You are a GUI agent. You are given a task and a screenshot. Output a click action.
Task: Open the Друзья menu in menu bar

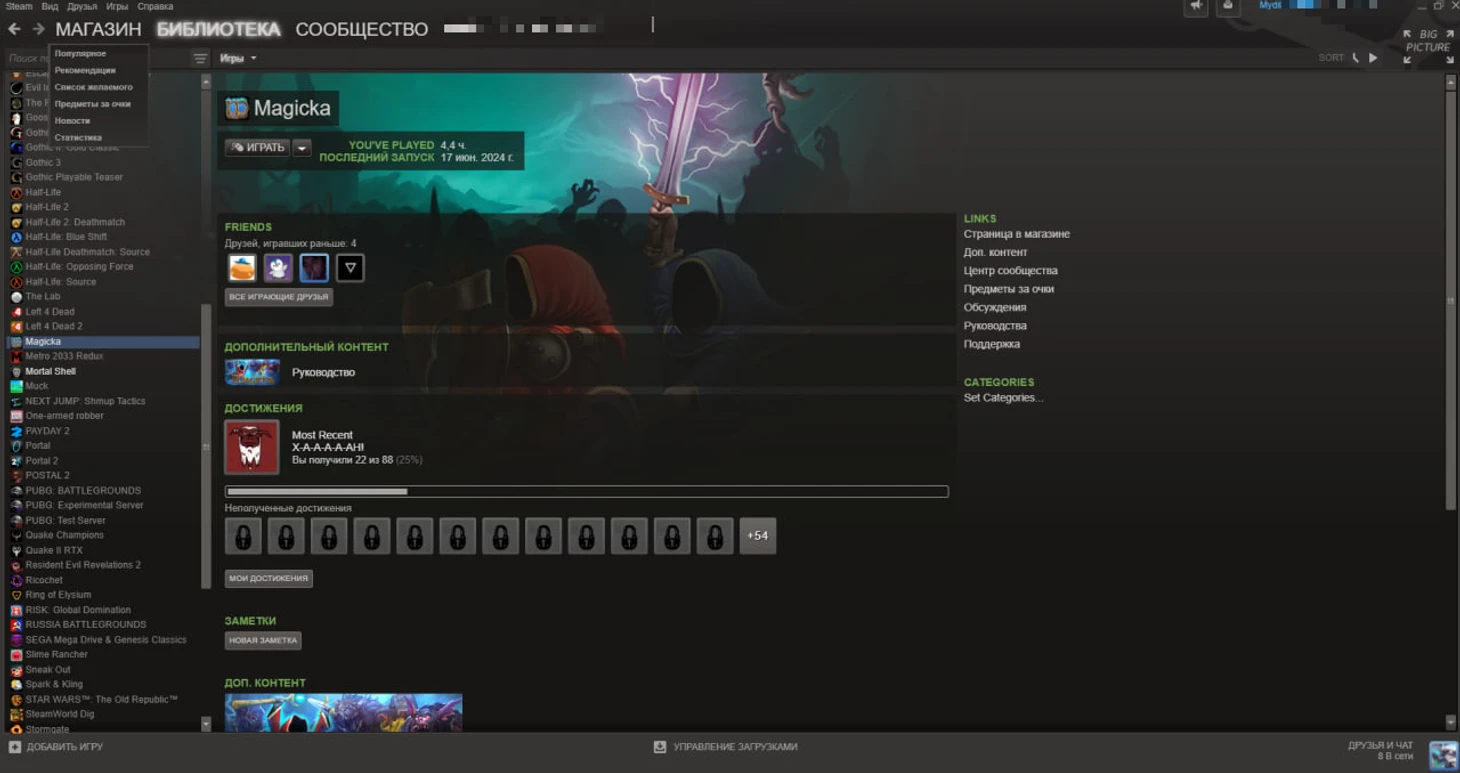(82, 6)
